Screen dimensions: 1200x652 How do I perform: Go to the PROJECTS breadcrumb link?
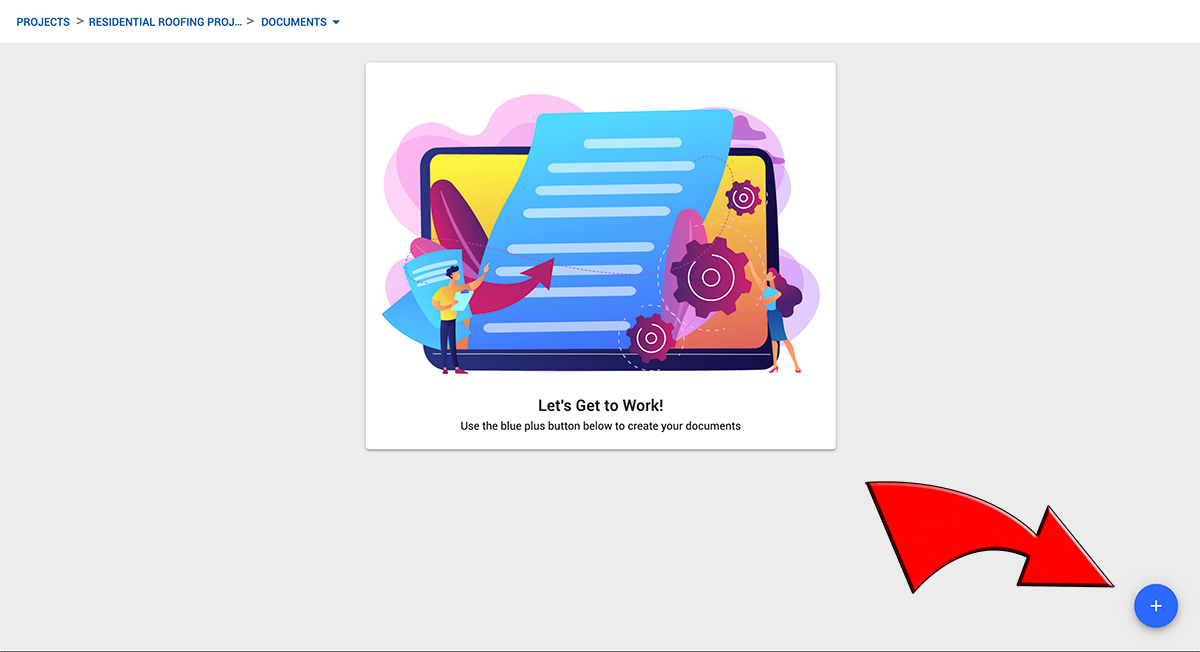(x=43, y=22)
